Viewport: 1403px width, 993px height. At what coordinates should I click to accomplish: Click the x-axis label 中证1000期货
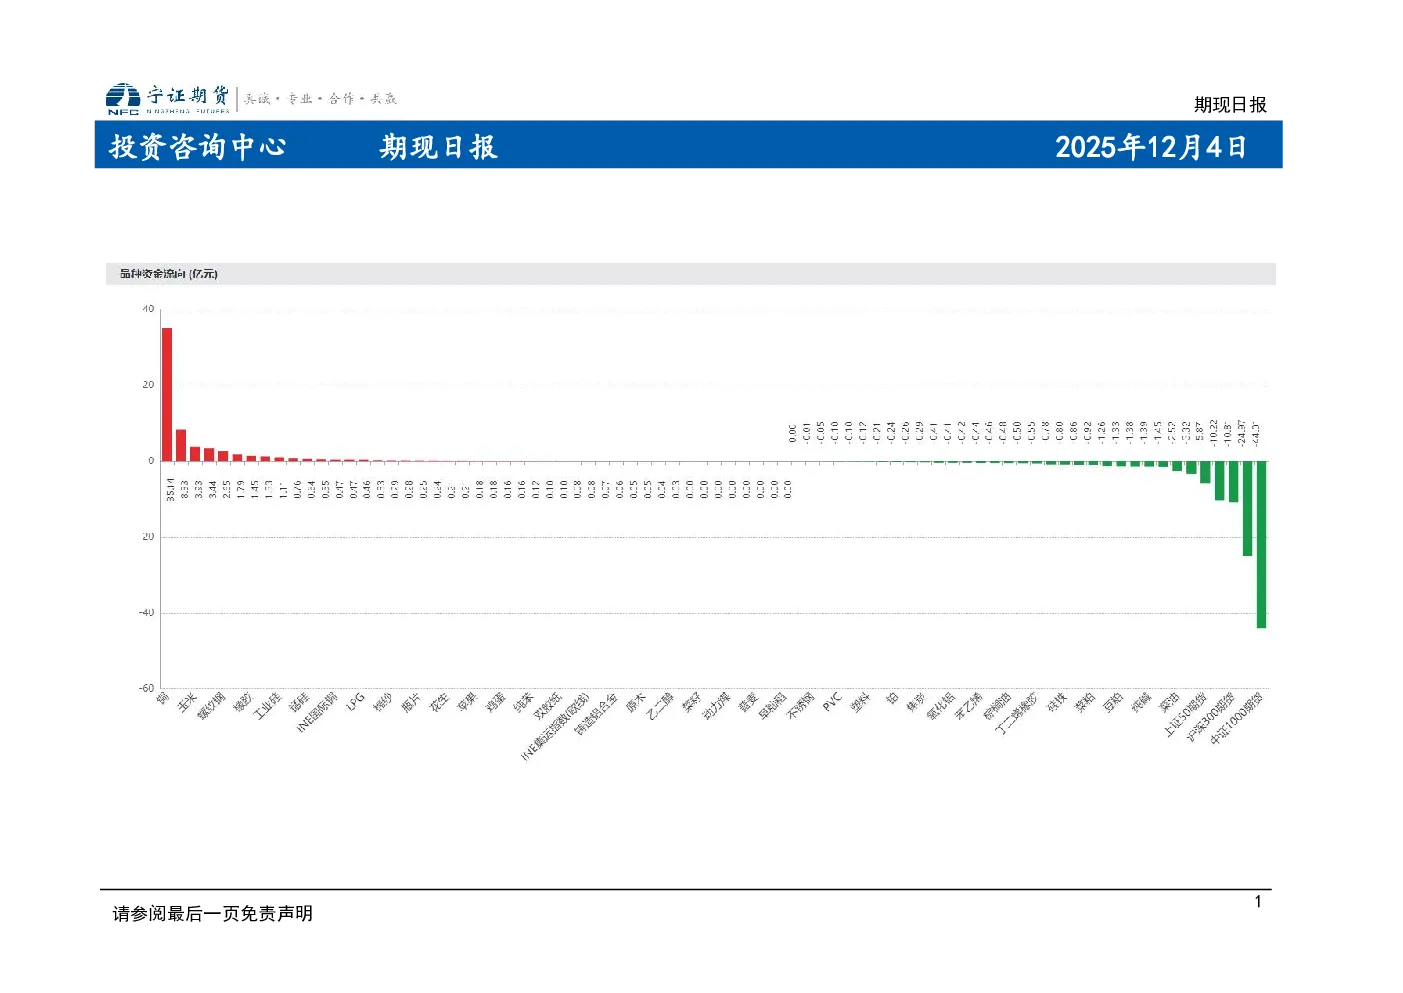pos(1237,719)
